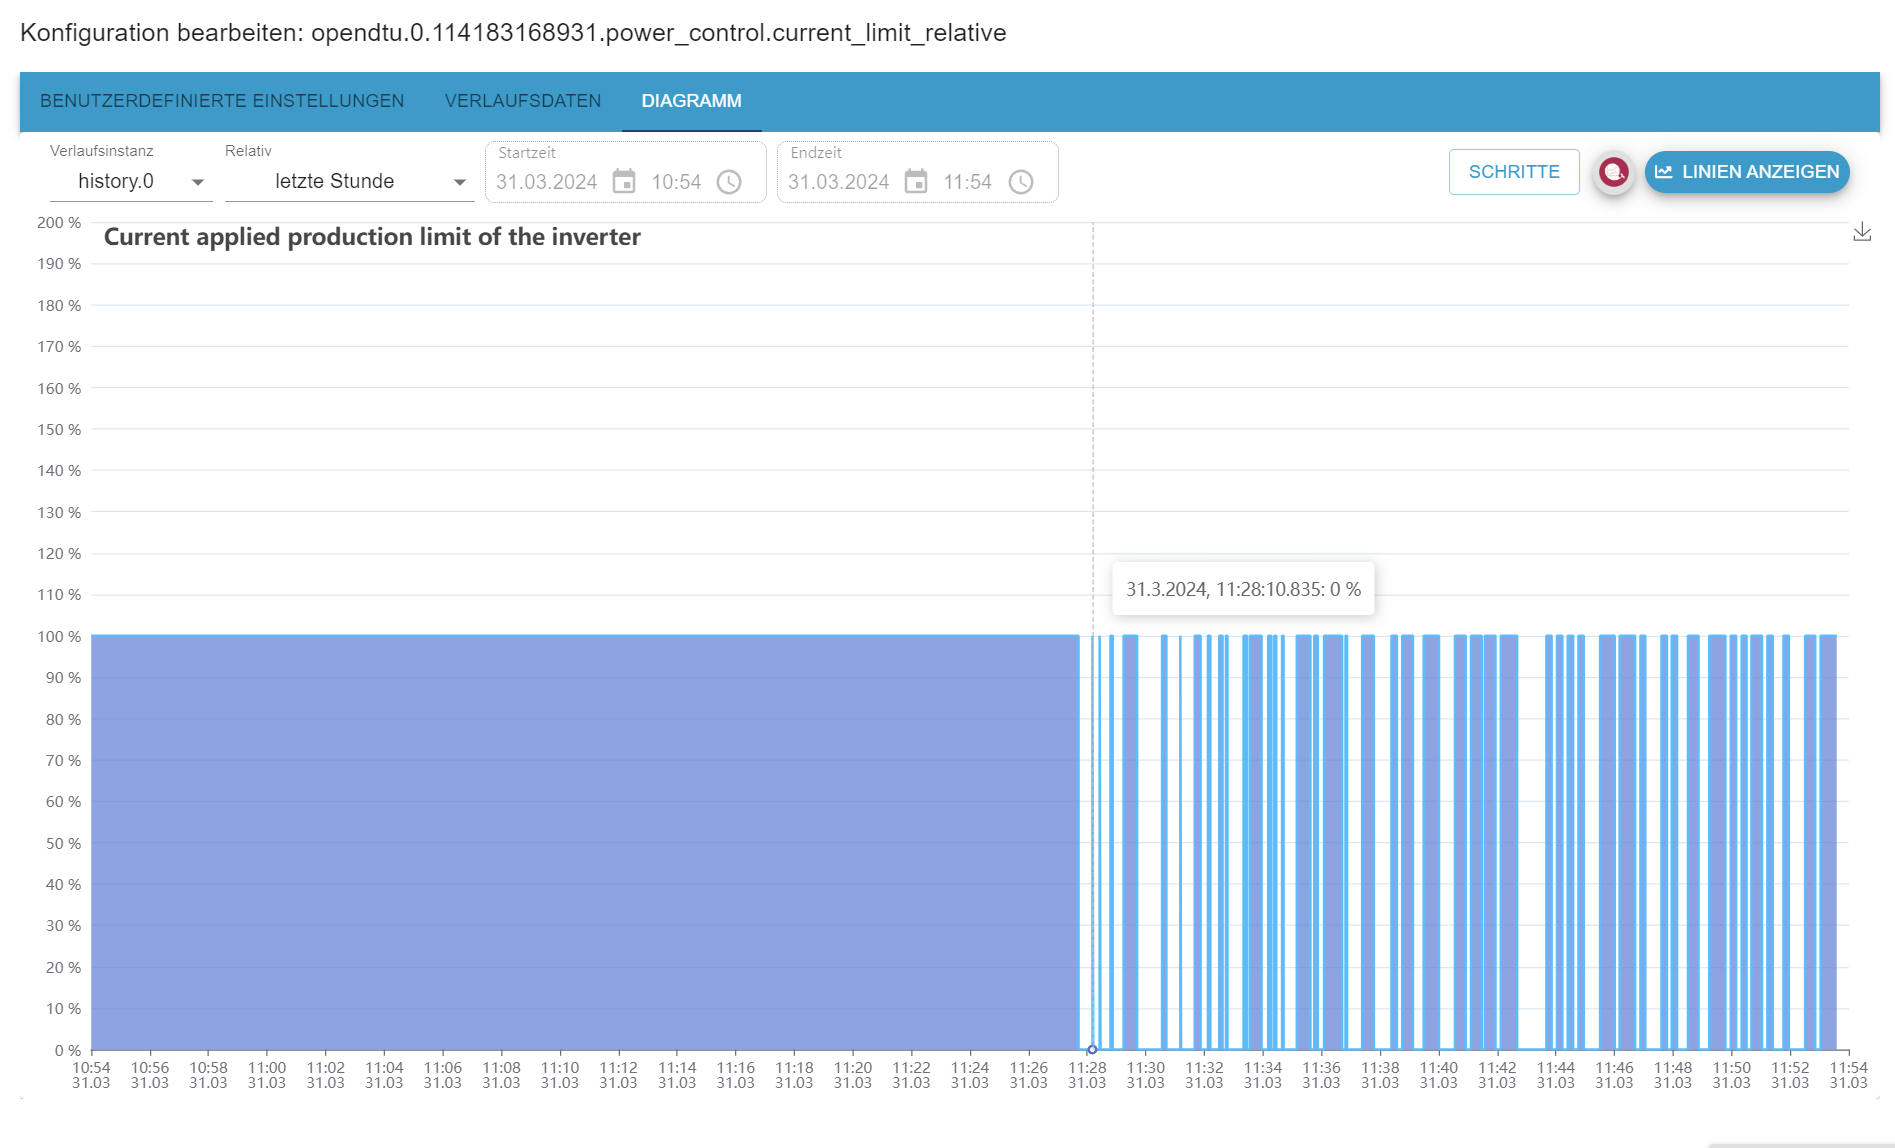Screen dimensions: 1895x1148
Task: Open the Startzeit clock time picker
Action: coord(730,182)
